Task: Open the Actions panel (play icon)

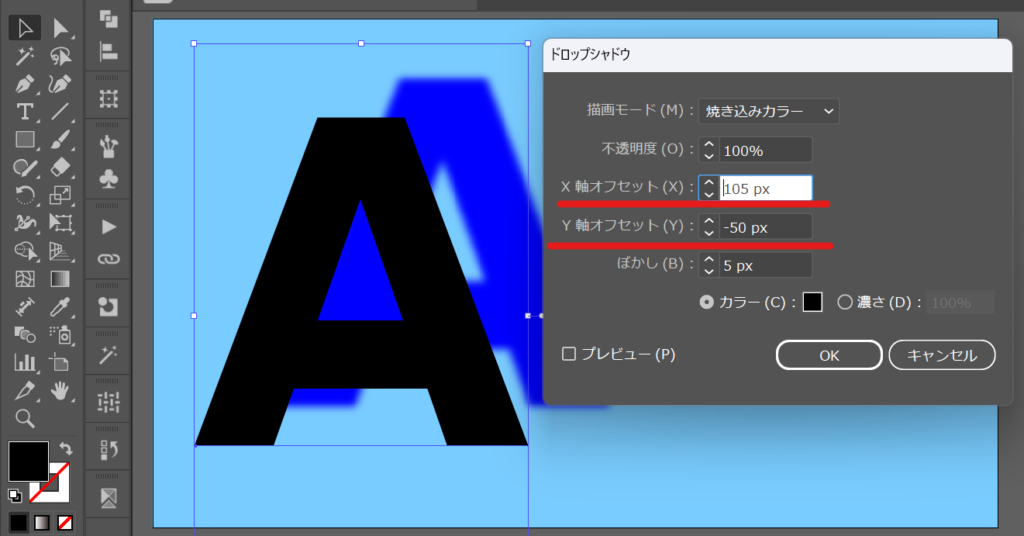Action: [x=108, y=227]
